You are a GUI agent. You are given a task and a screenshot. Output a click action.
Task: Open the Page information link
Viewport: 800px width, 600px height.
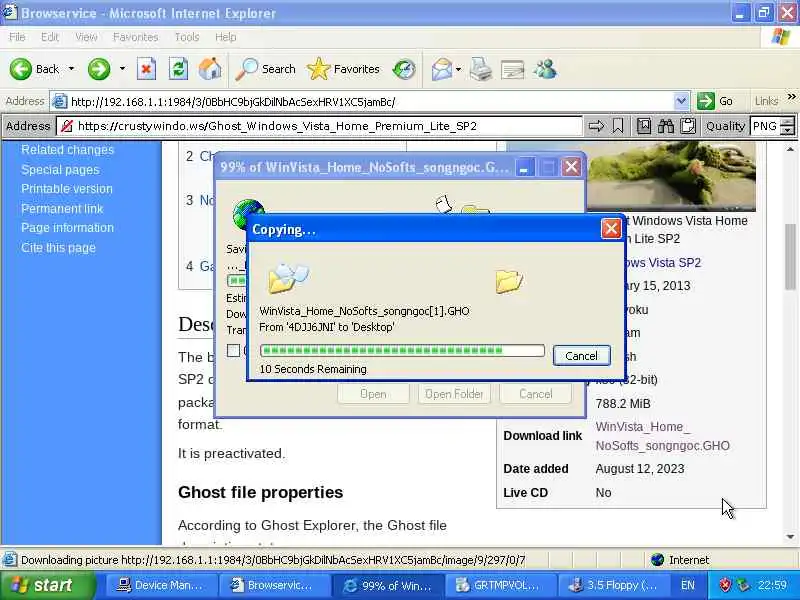(67, 228)
